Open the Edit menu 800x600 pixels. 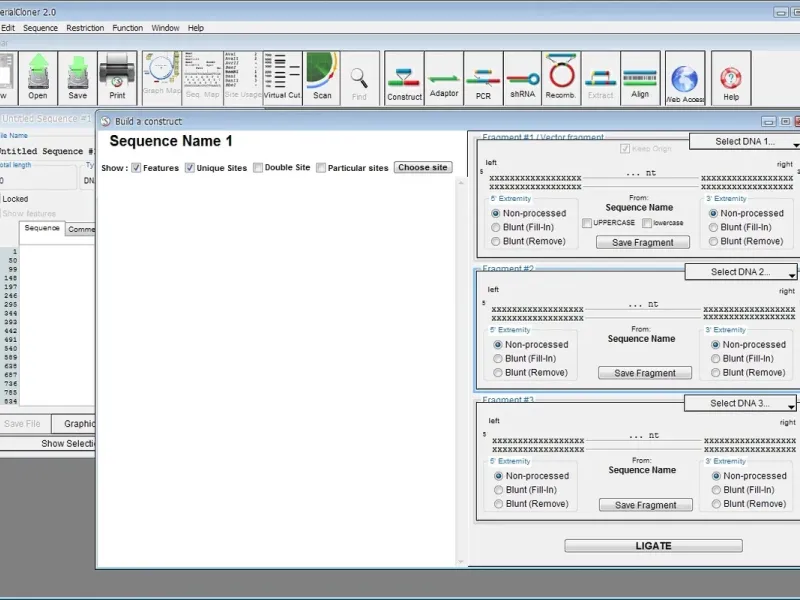coord(8,28)
